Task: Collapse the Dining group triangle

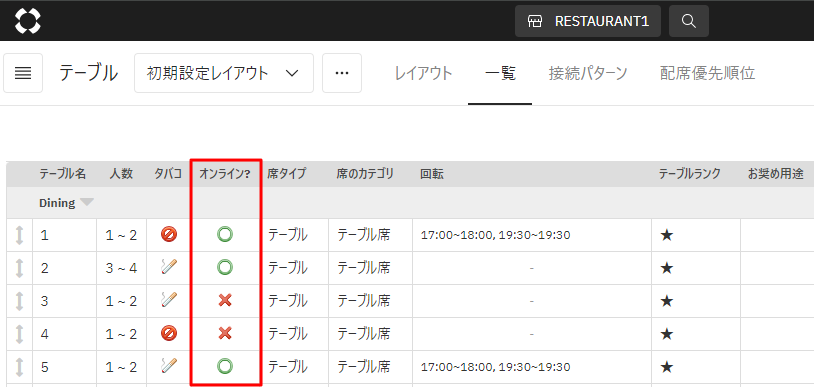Action: [87, 203]
